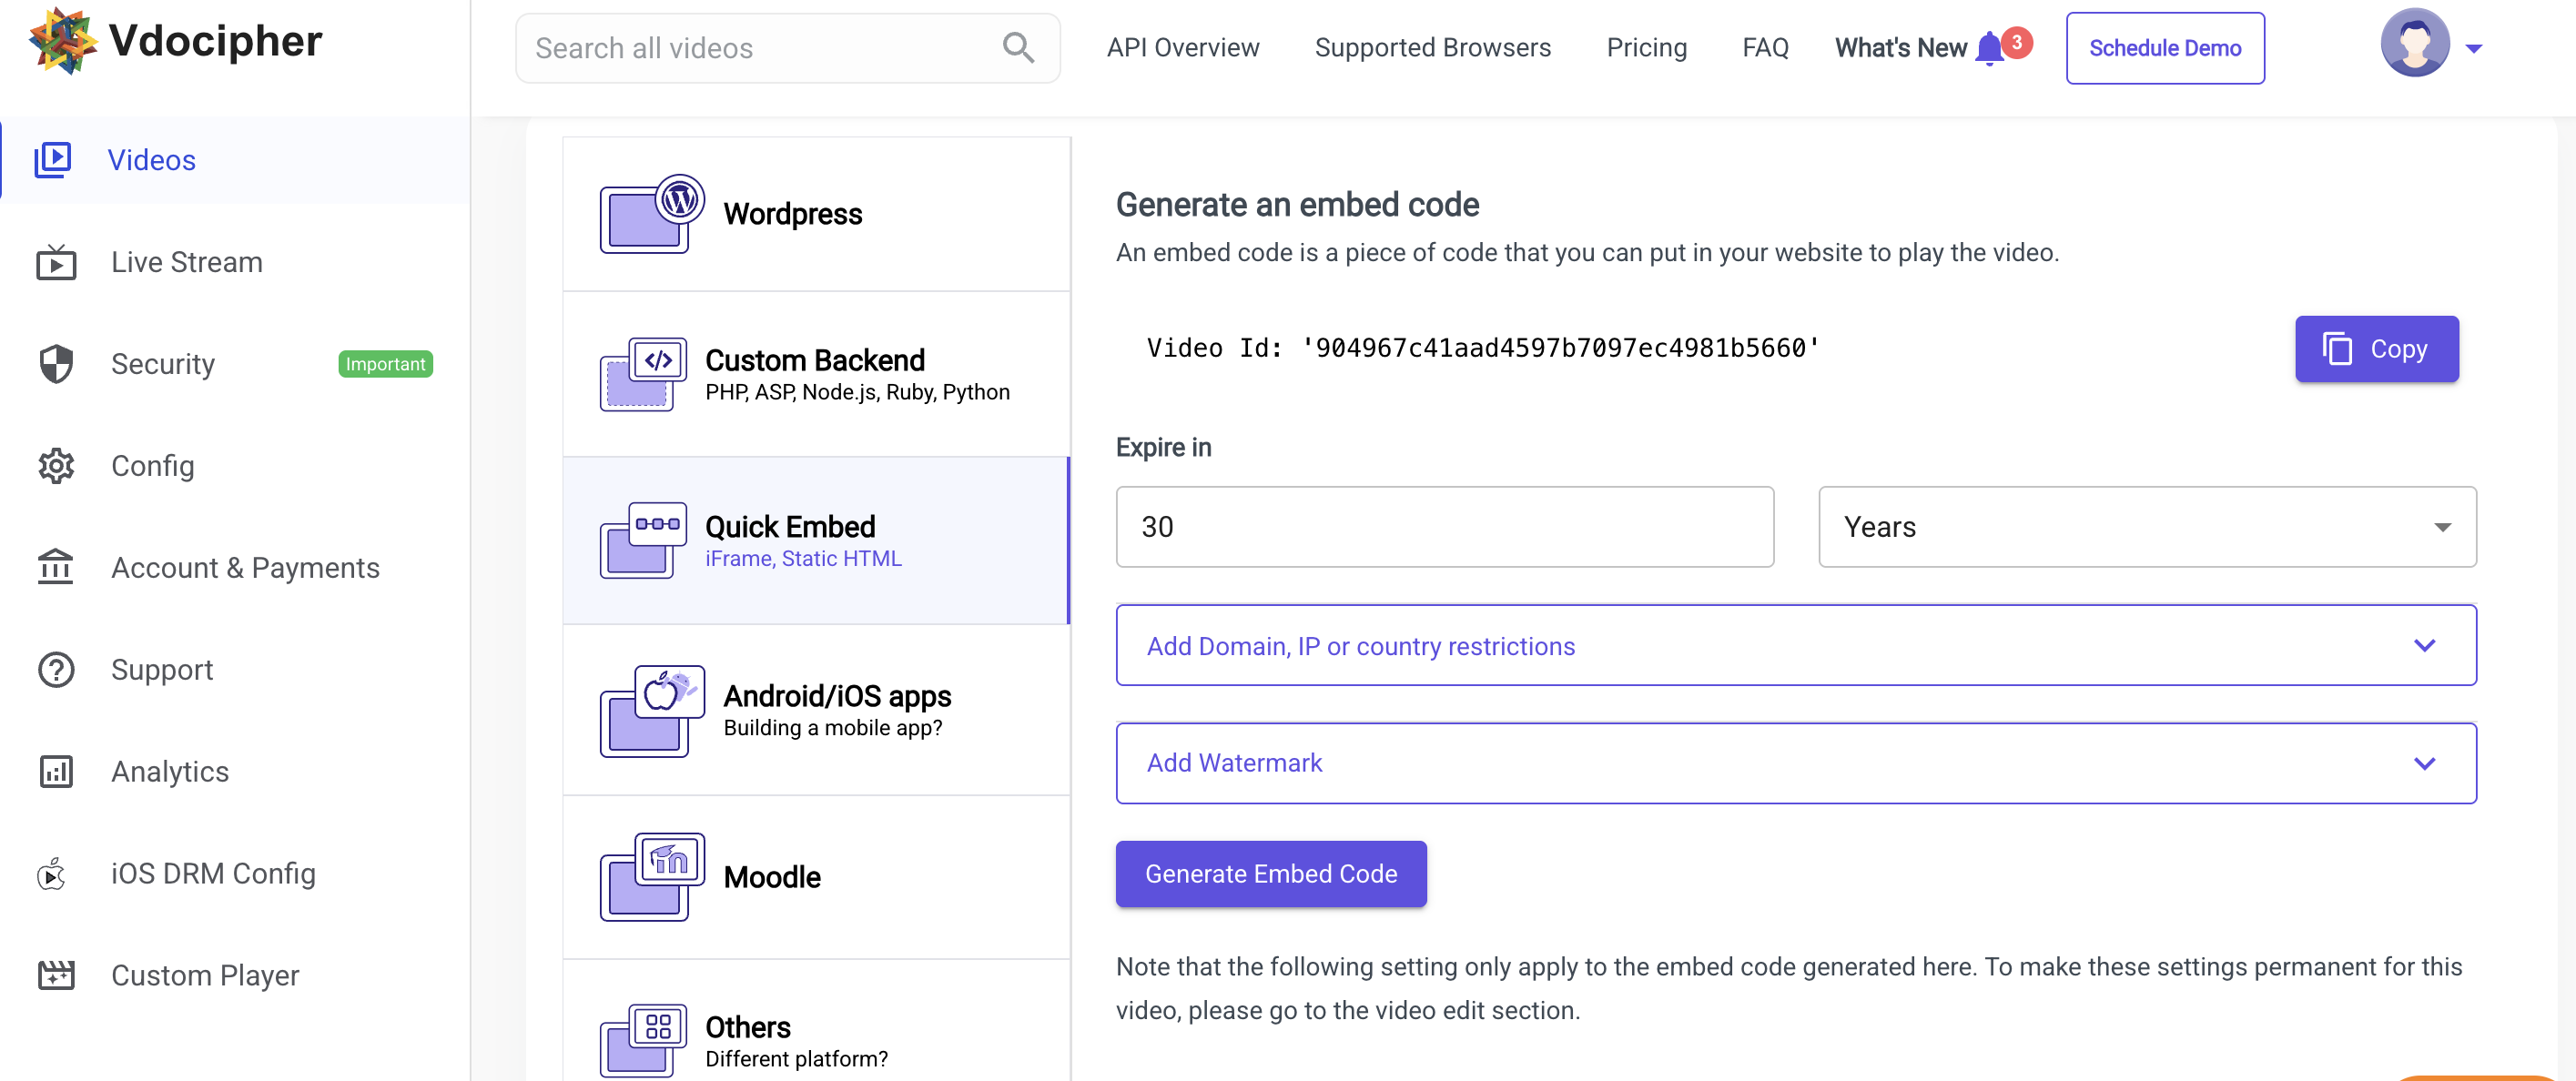Screen dimensions: 2576x1081
Task: Click the search magnifier icon
Action: (x=1019, y=47)
